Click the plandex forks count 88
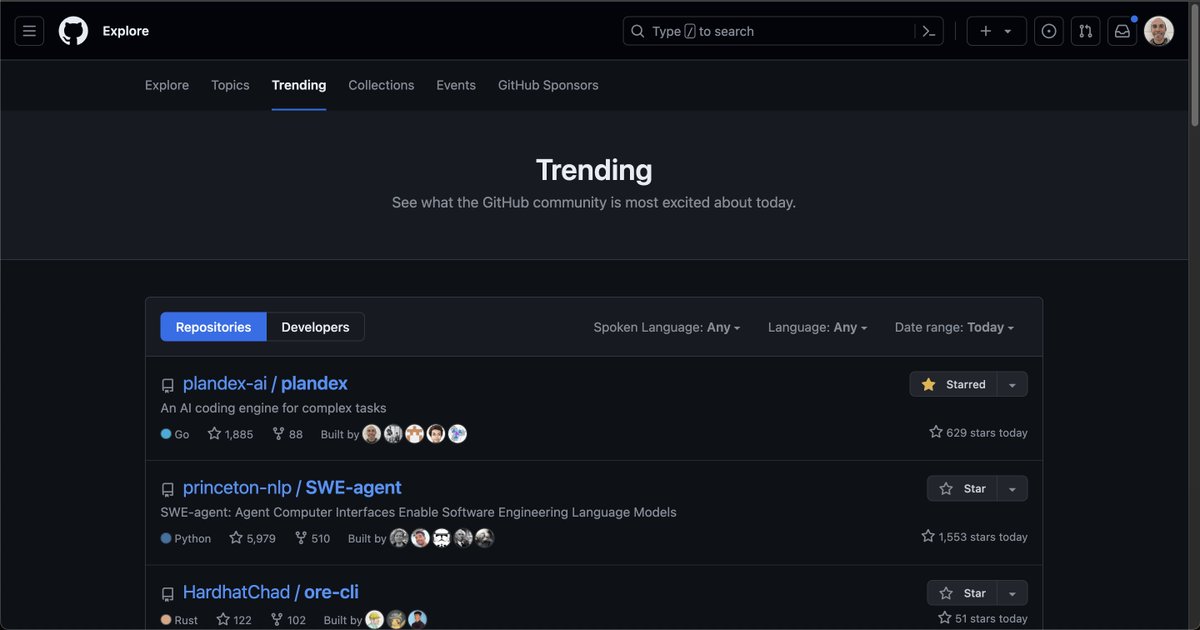The height and width of the screenshot is (630, 1200). [287, 434]
